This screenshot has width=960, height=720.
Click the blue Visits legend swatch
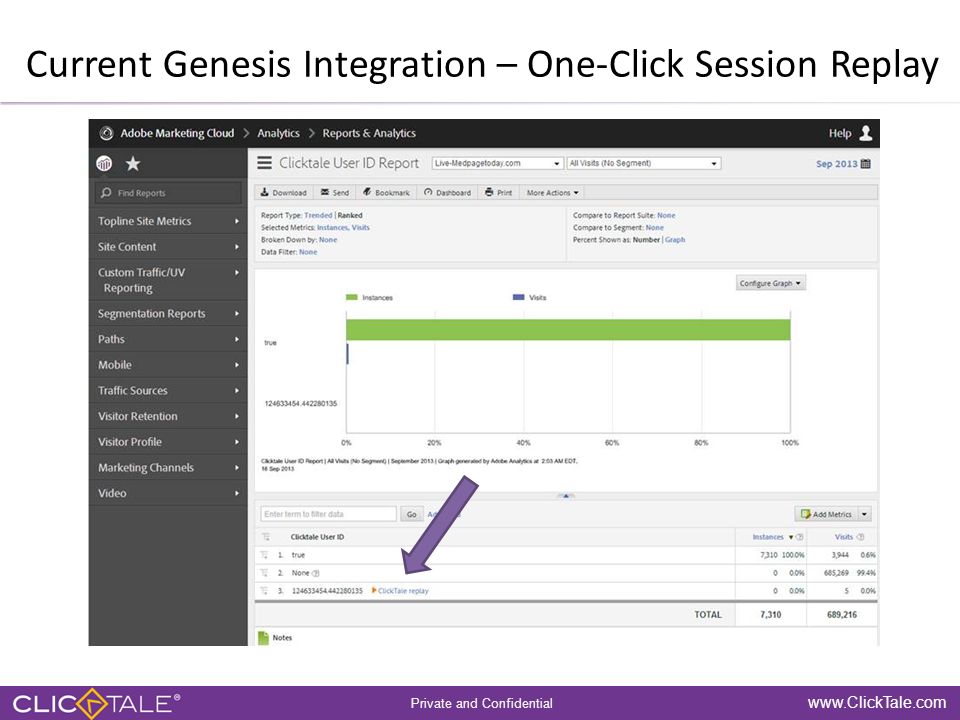coord(519,298)
